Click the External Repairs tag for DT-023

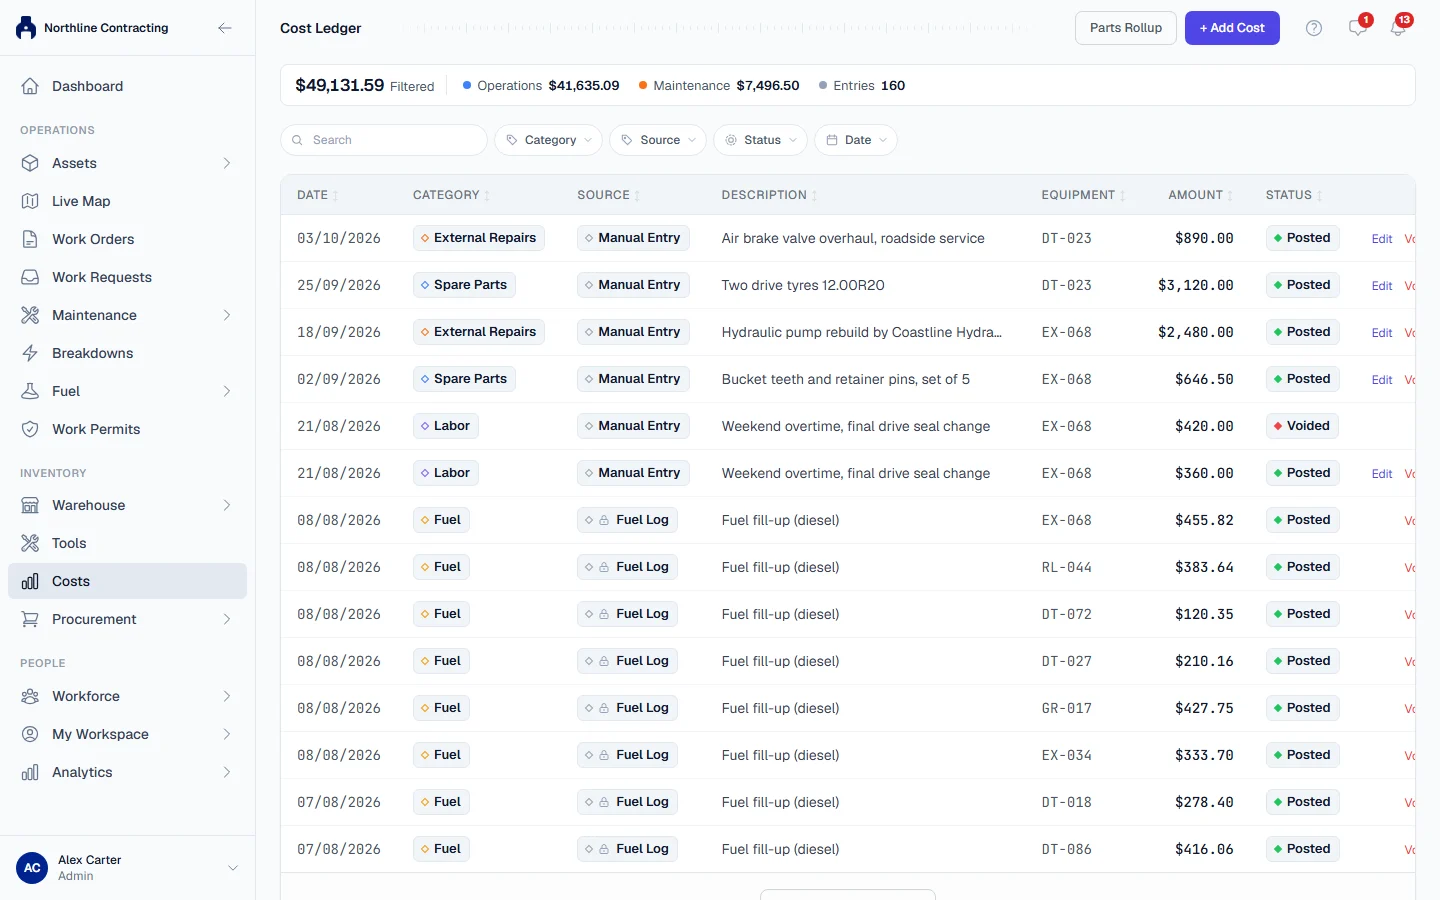[479, 238]
